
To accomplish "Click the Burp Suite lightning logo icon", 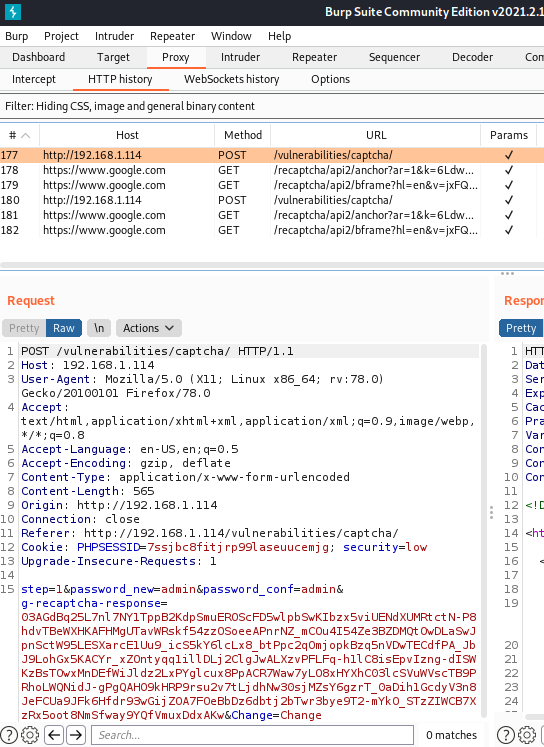I will click(13, 12).
